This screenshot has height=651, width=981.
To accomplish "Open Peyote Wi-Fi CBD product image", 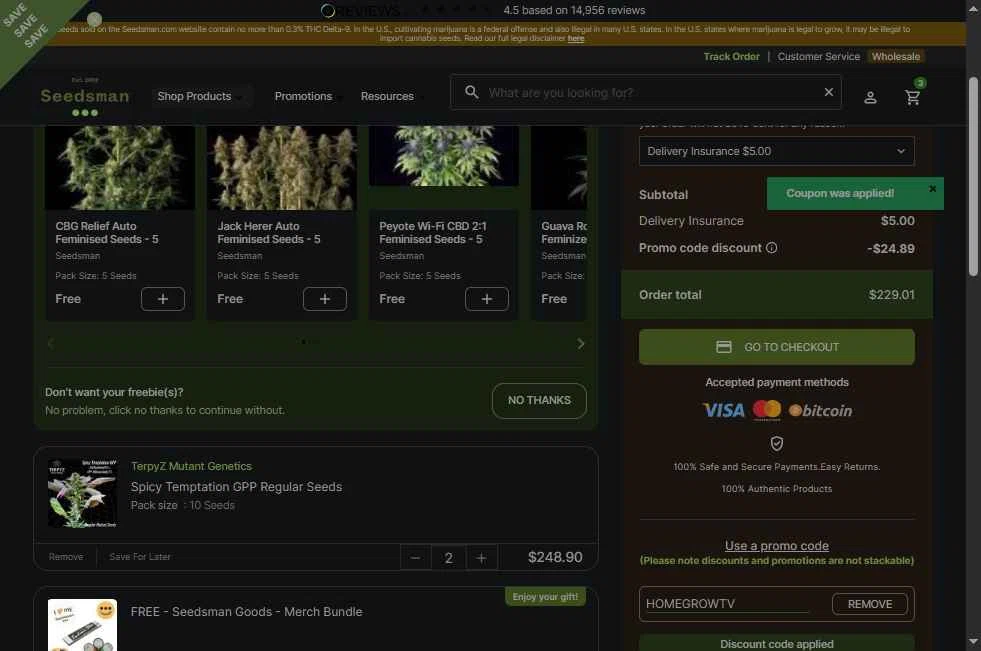I will coord(444,156).
